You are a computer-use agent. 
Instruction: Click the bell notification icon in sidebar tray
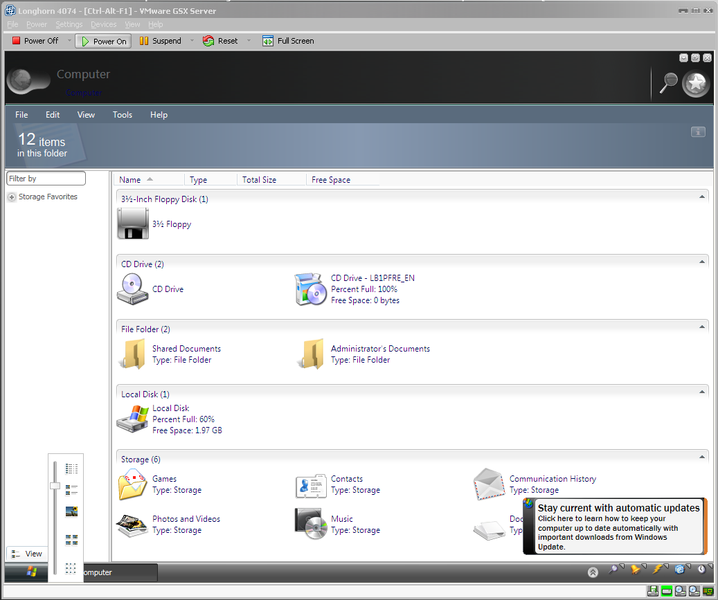point(636,570)
